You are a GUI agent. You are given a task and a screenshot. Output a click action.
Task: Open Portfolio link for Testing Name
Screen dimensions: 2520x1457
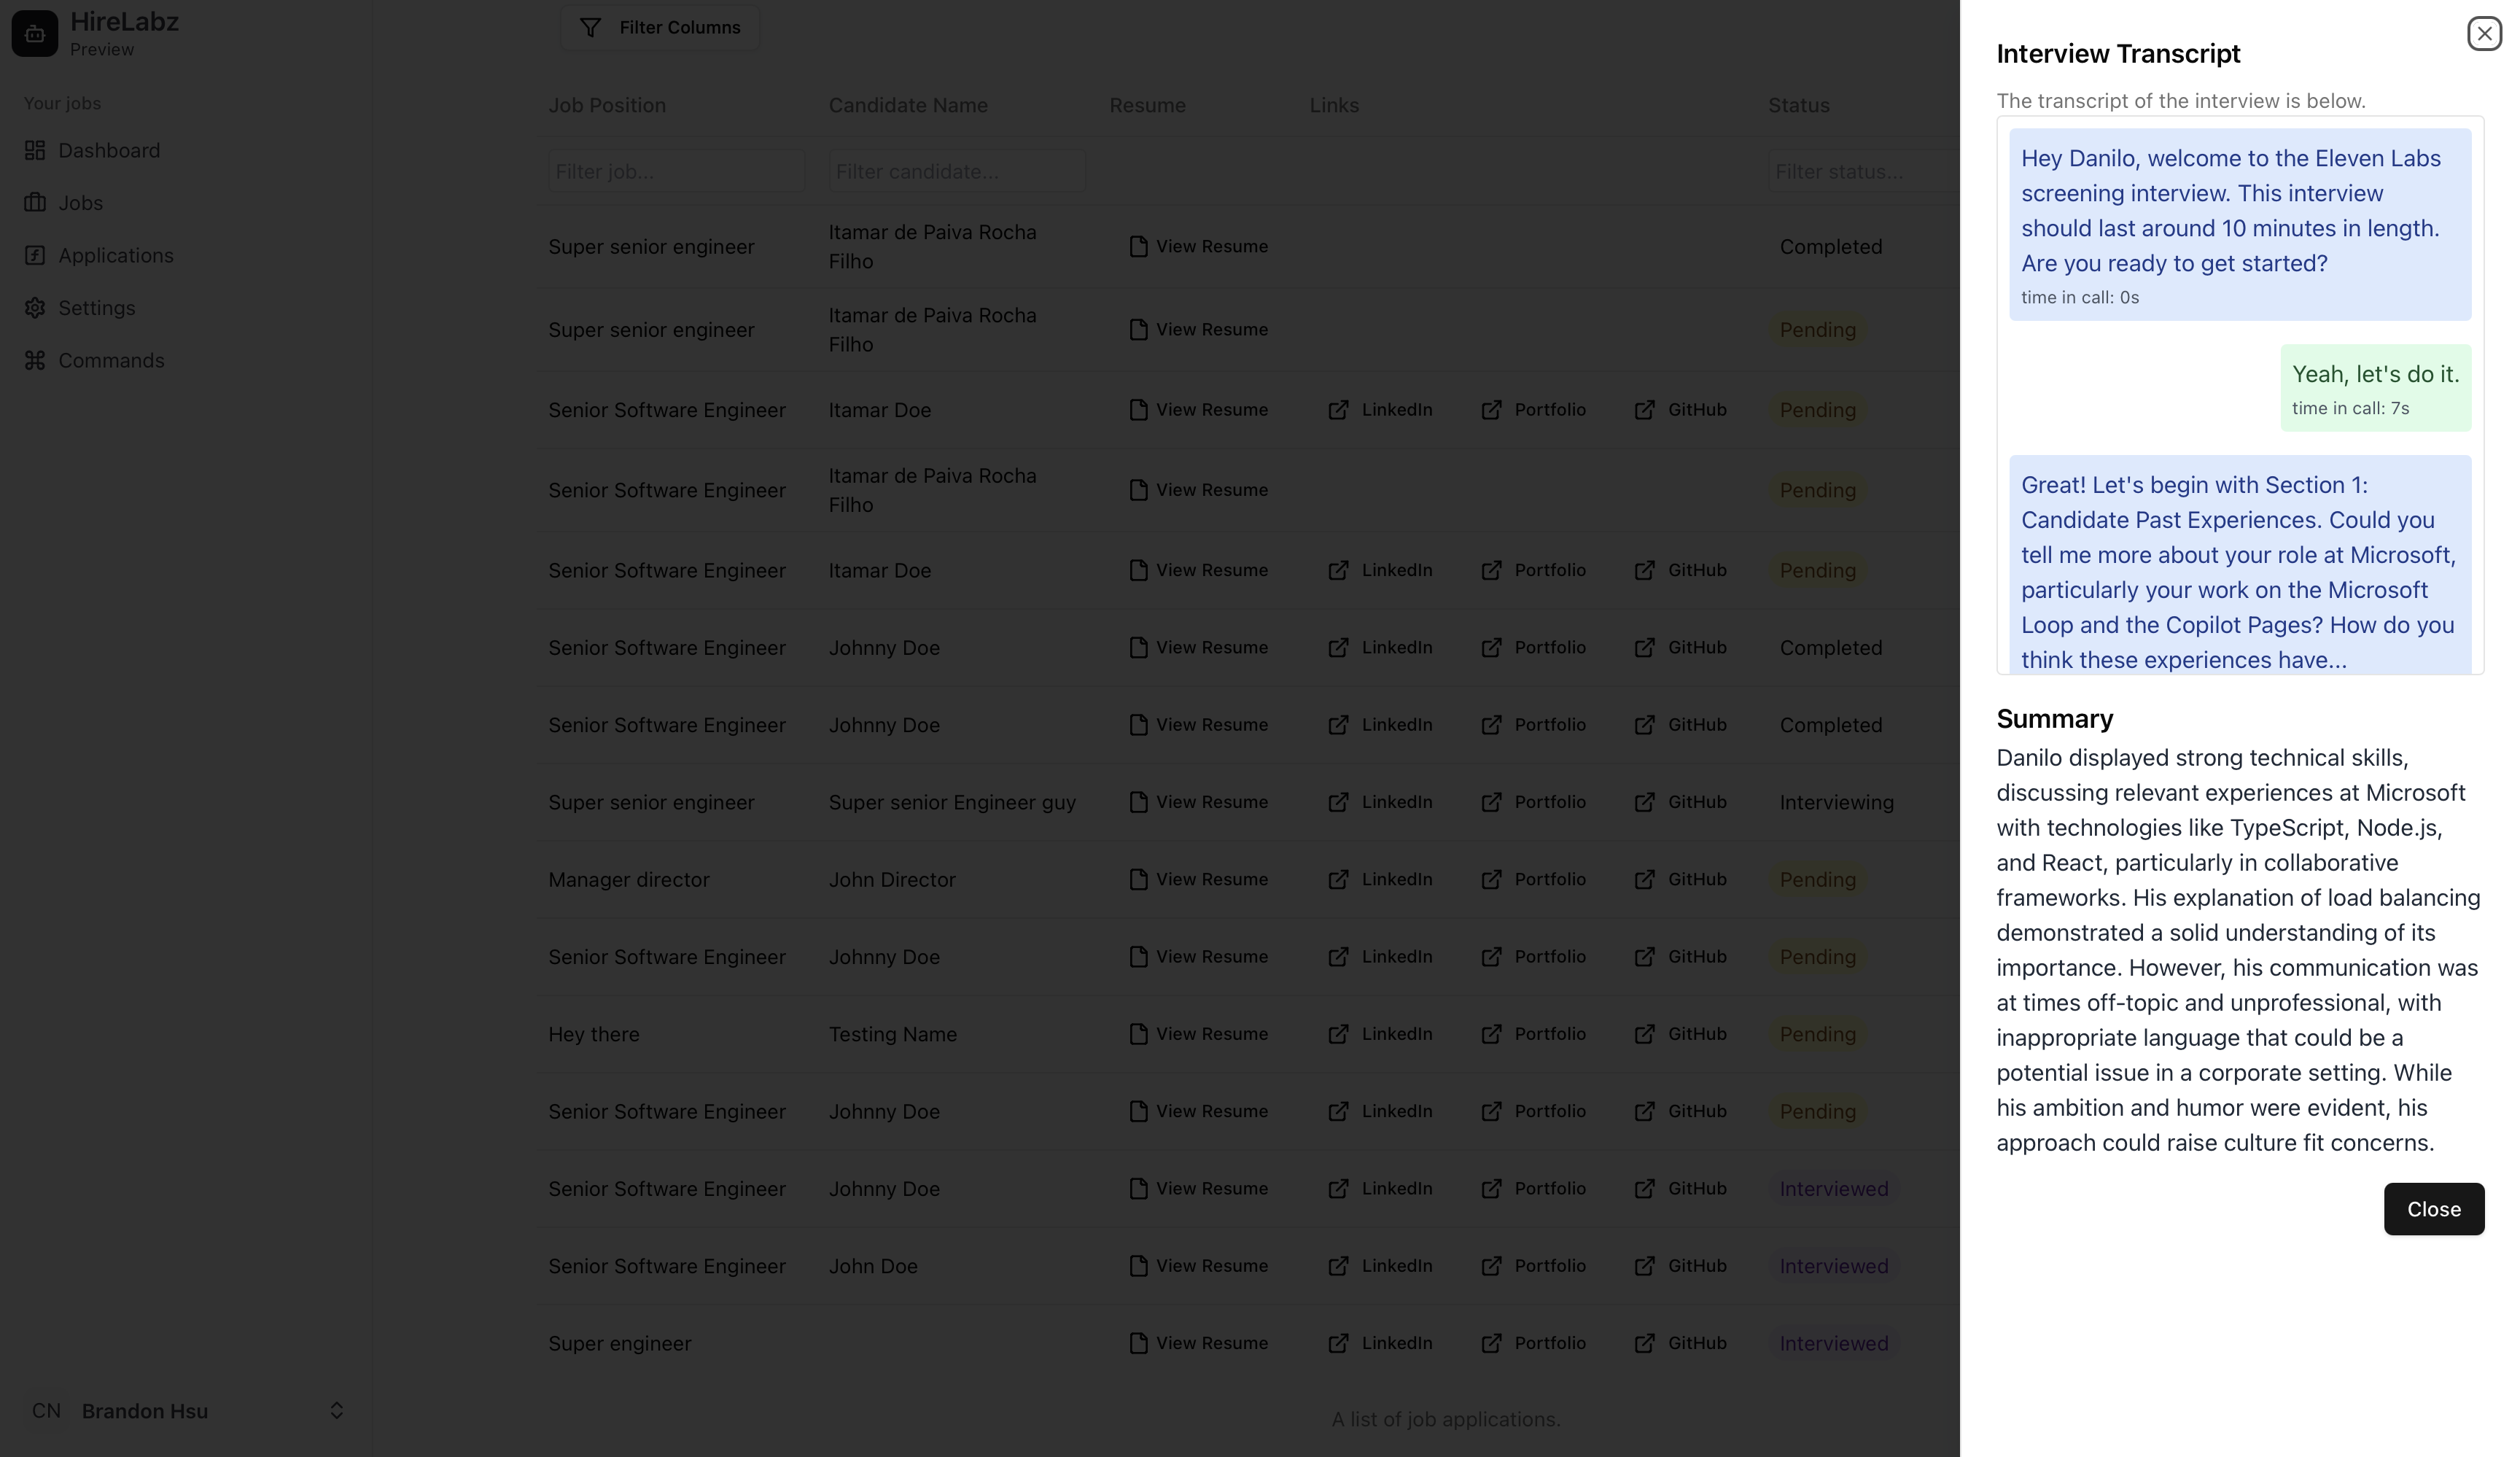(1533, 1034)
